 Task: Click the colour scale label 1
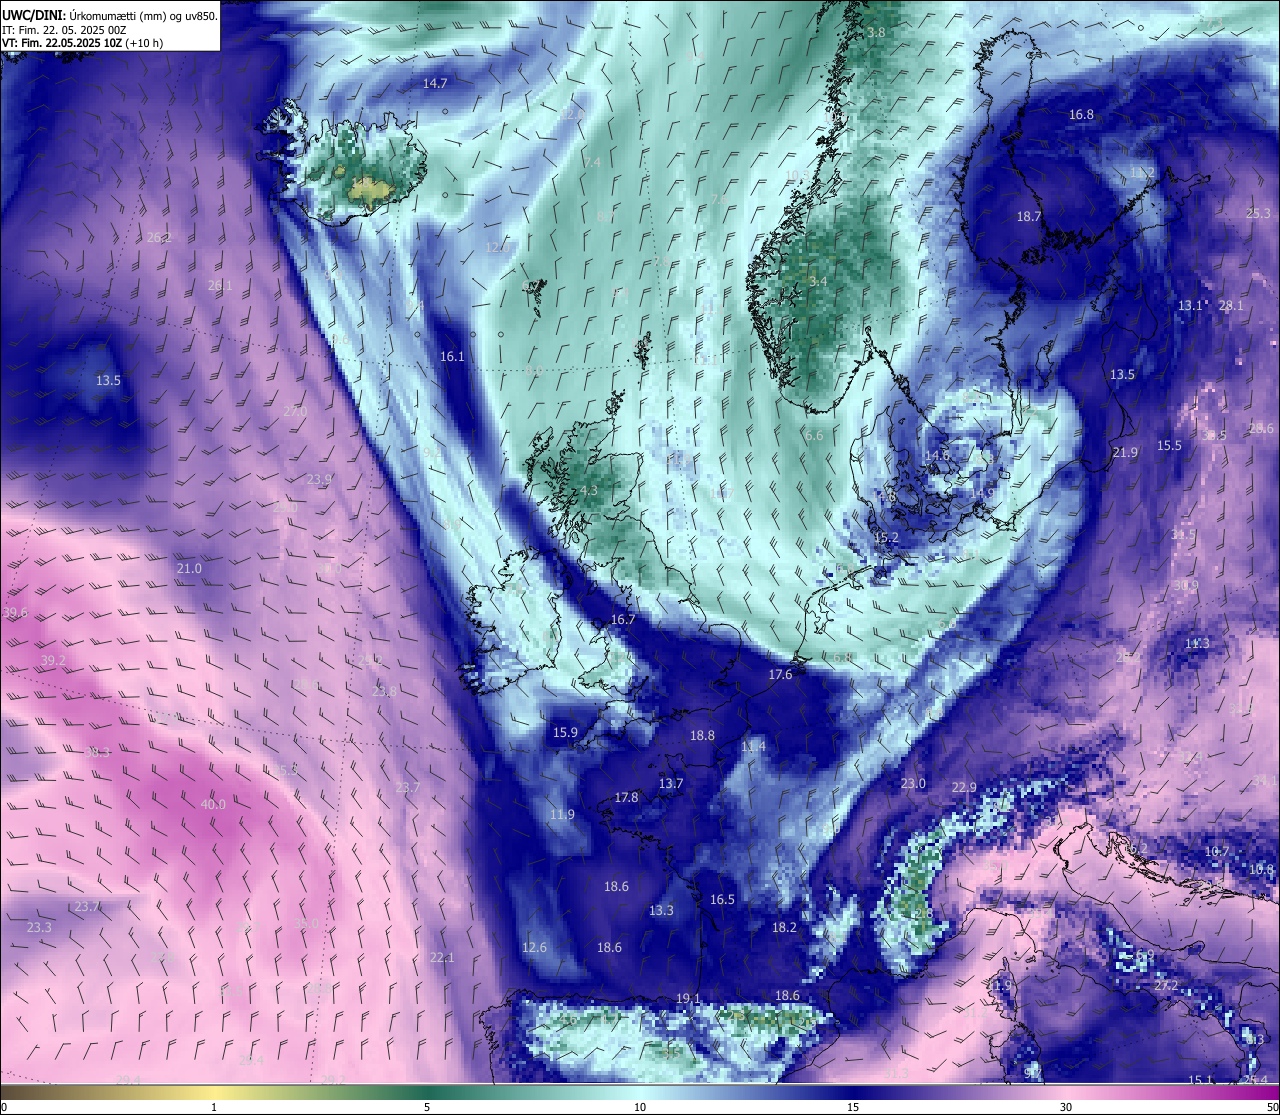click(x=214, y=1107)
